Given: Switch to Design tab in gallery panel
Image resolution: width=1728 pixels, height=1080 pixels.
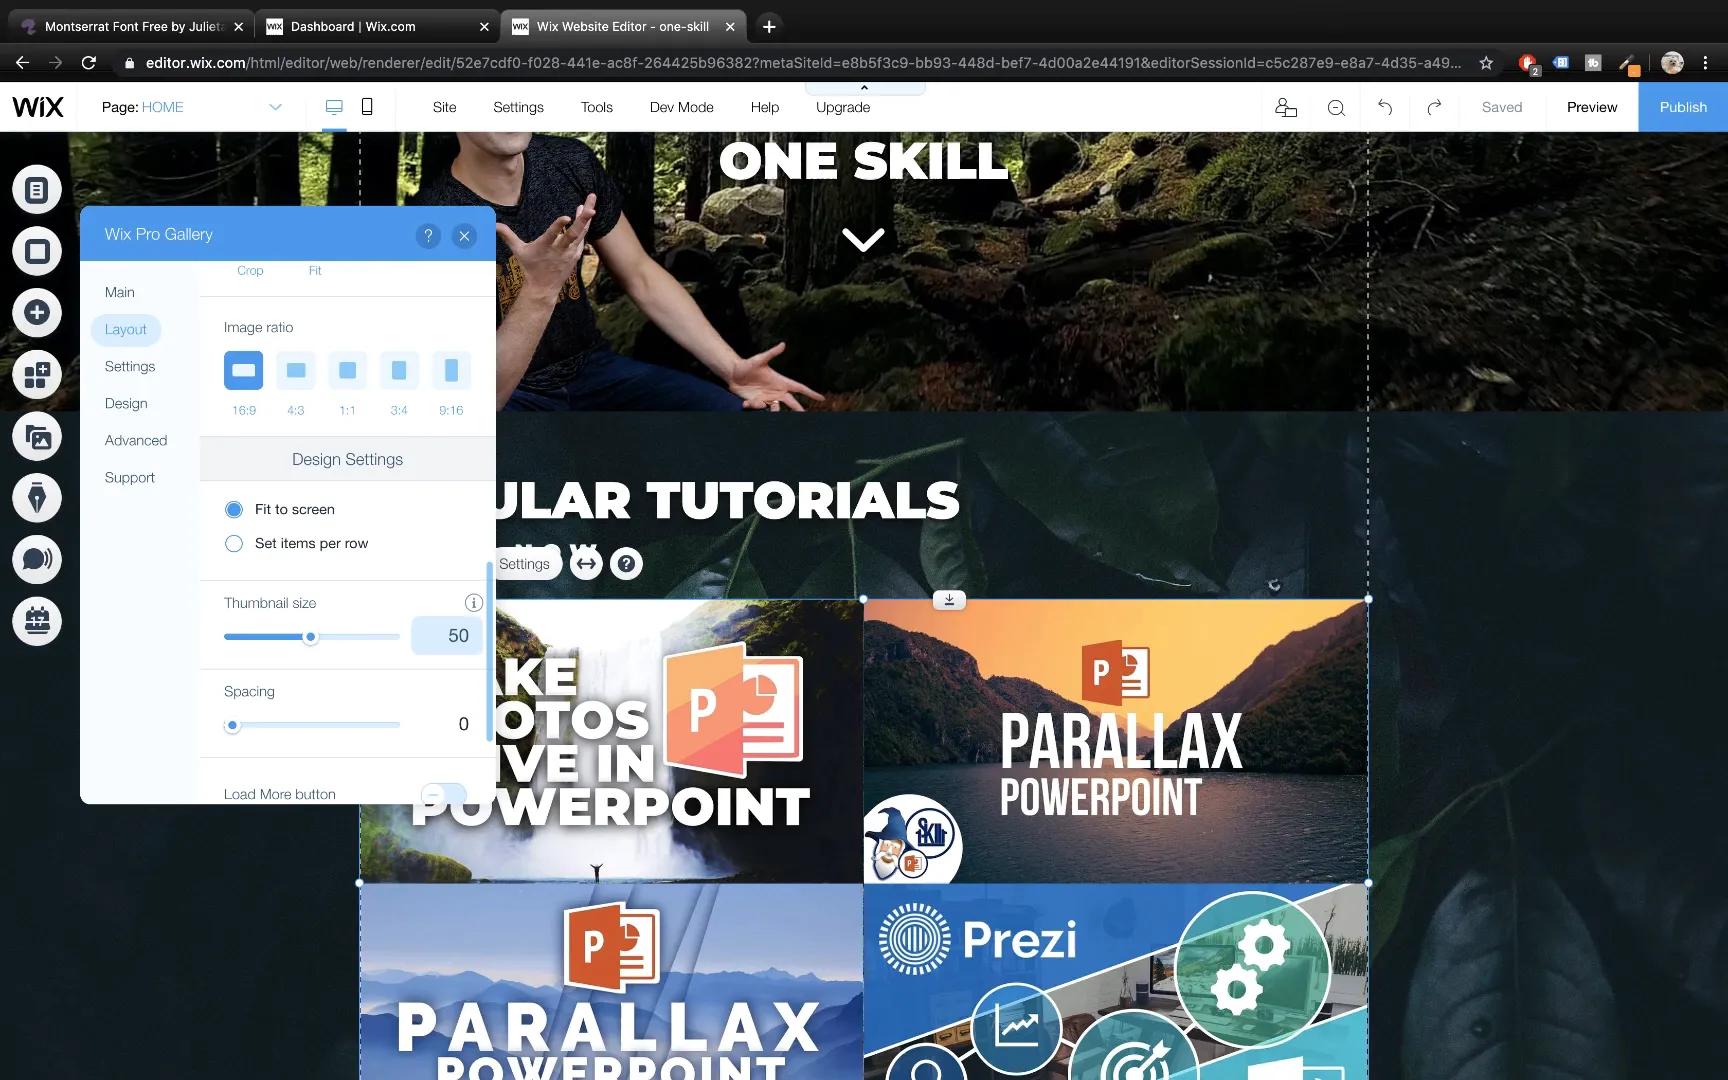Looking at the screenshot, I should (x=126, y=404).
